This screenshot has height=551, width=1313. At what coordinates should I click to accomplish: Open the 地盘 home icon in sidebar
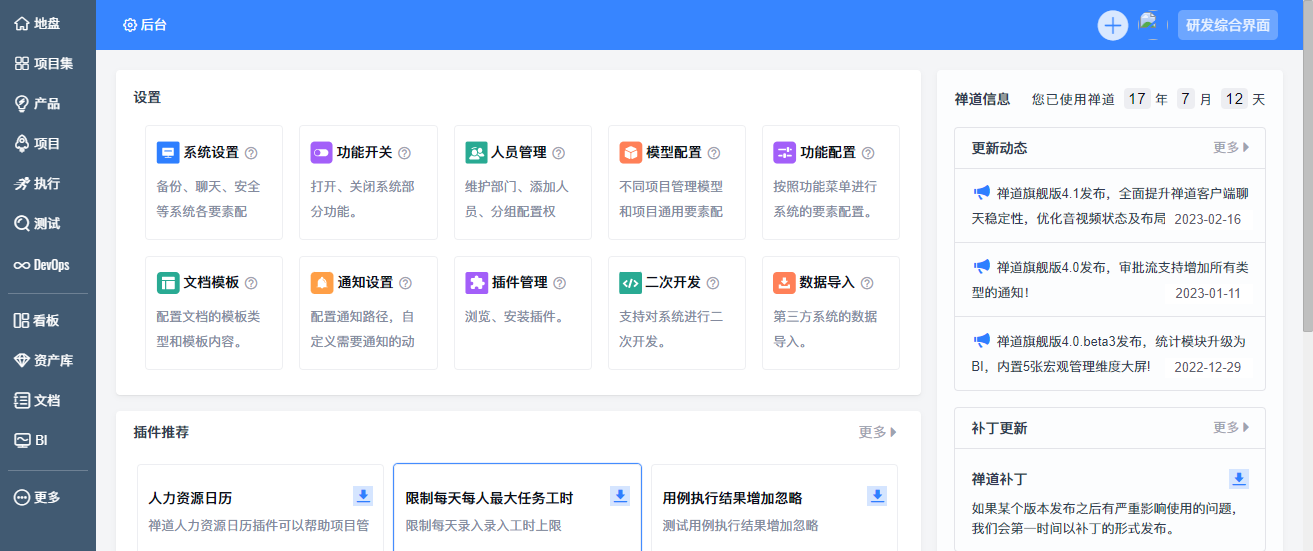[x=22, y=23]
